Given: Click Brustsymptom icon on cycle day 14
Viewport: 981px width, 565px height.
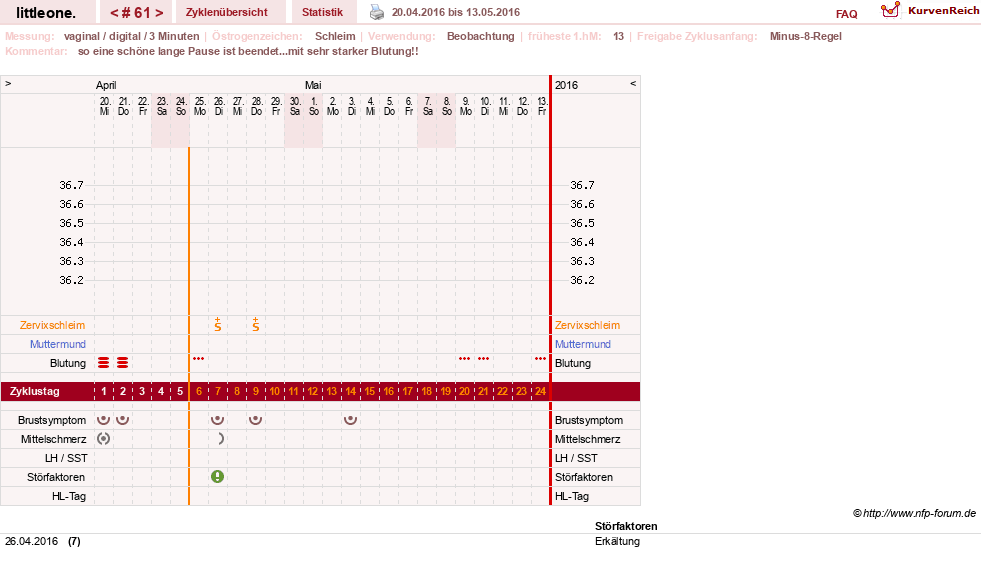Looking at the screenshot, I should coord(350,420).
